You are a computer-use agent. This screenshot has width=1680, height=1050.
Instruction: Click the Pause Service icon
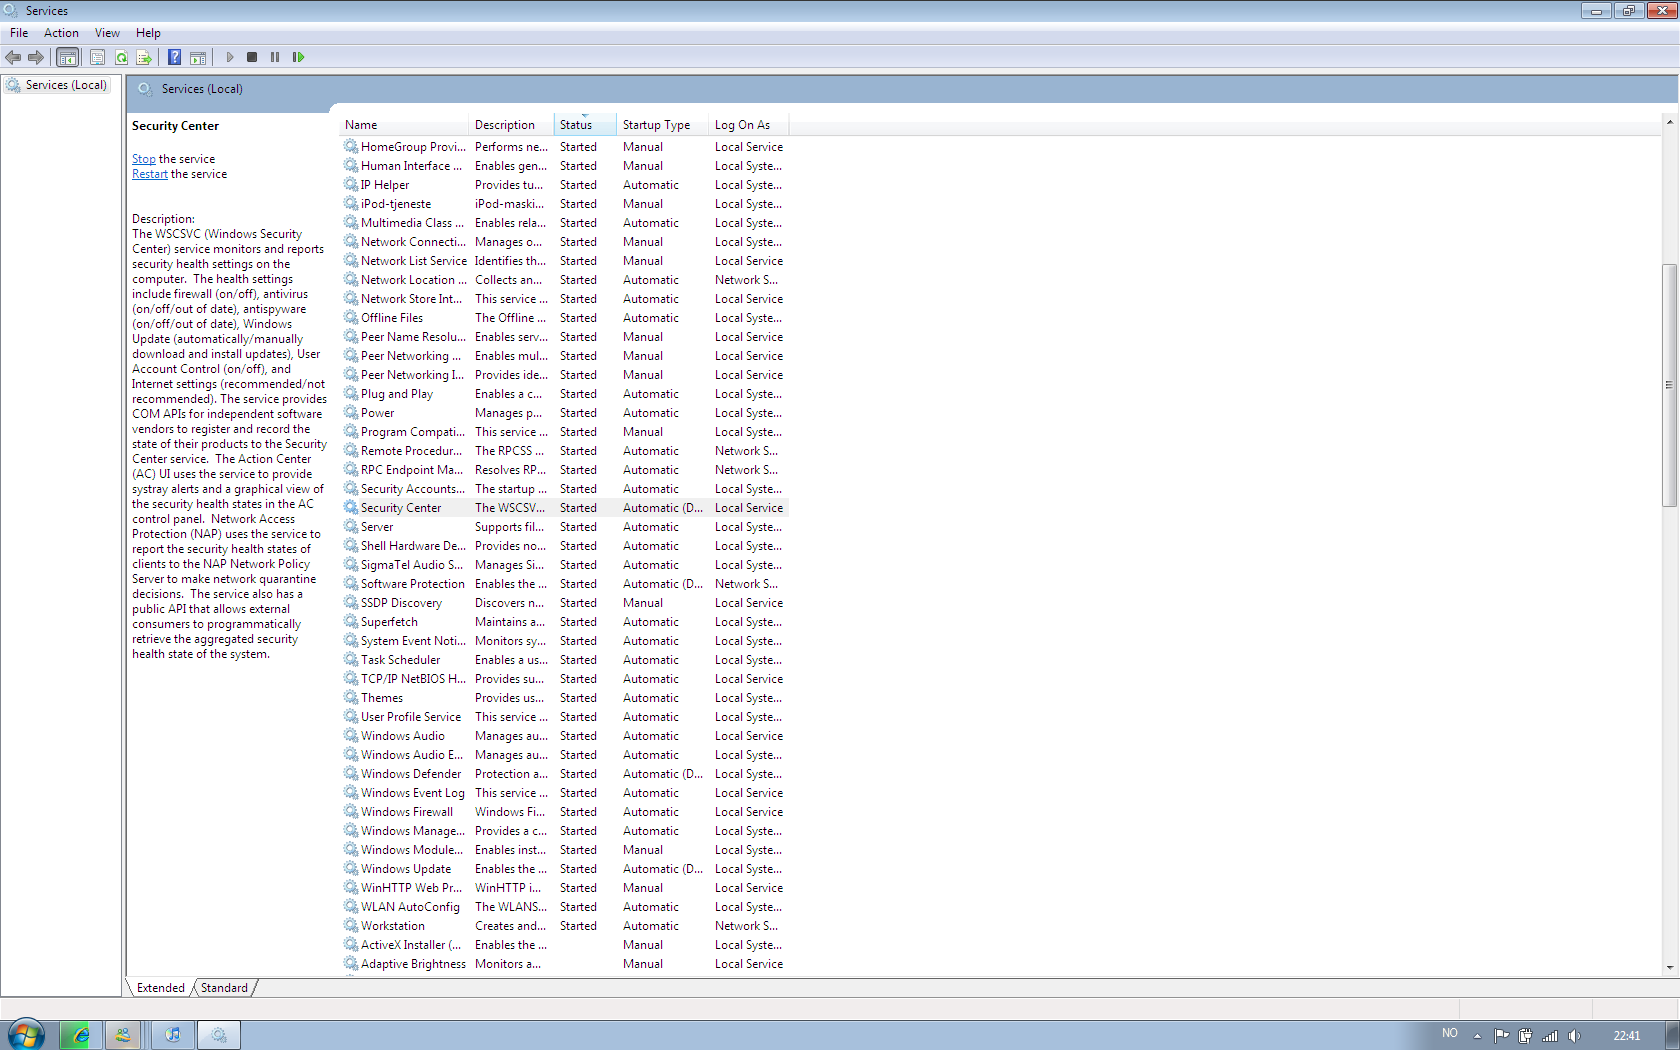pos(275,57)
